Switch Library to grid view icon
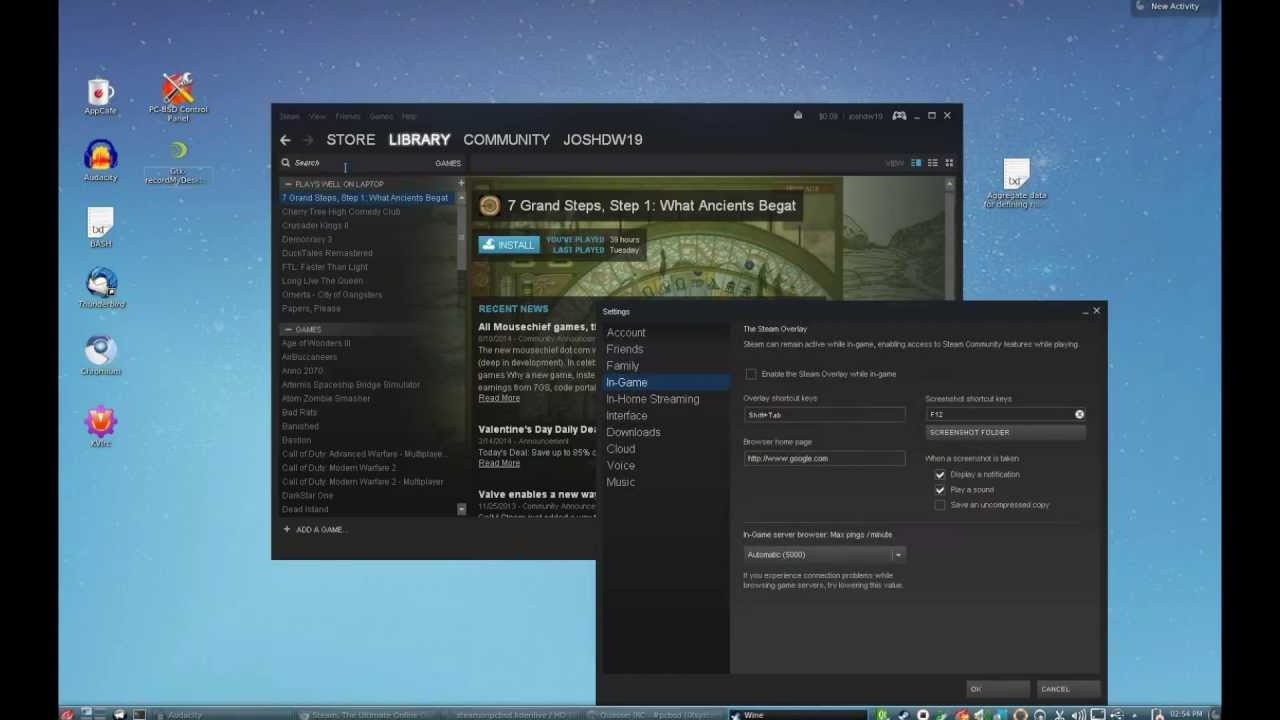 (949, 163)
